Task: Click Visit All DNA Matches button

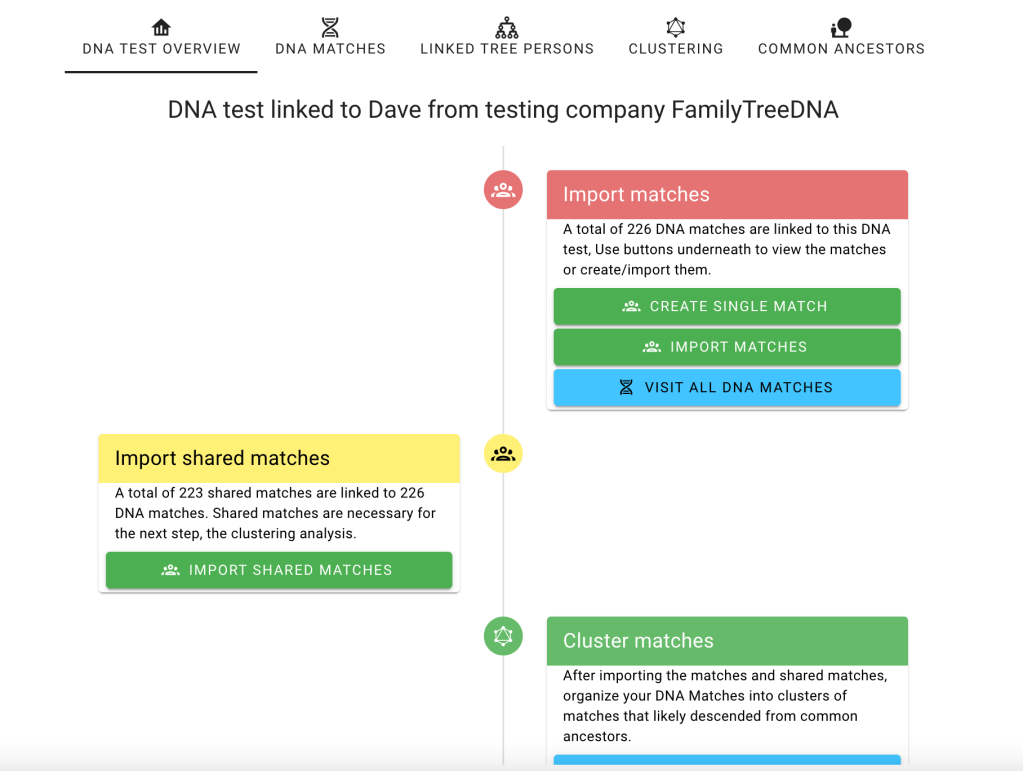Action: [727, 387]
